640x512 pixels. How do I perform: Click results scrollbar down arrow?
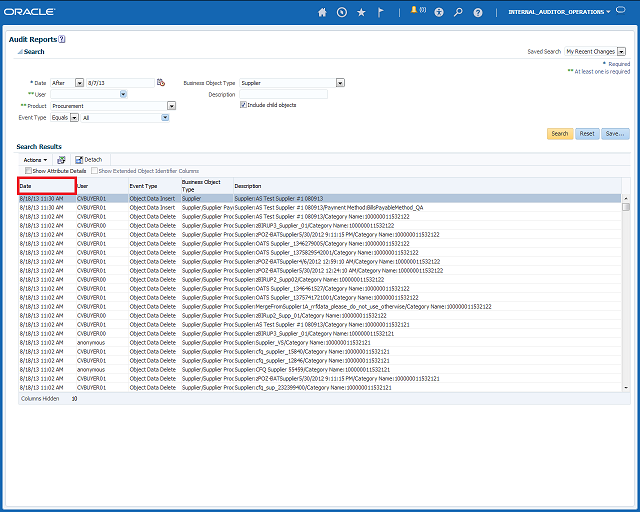pos(626,387)
